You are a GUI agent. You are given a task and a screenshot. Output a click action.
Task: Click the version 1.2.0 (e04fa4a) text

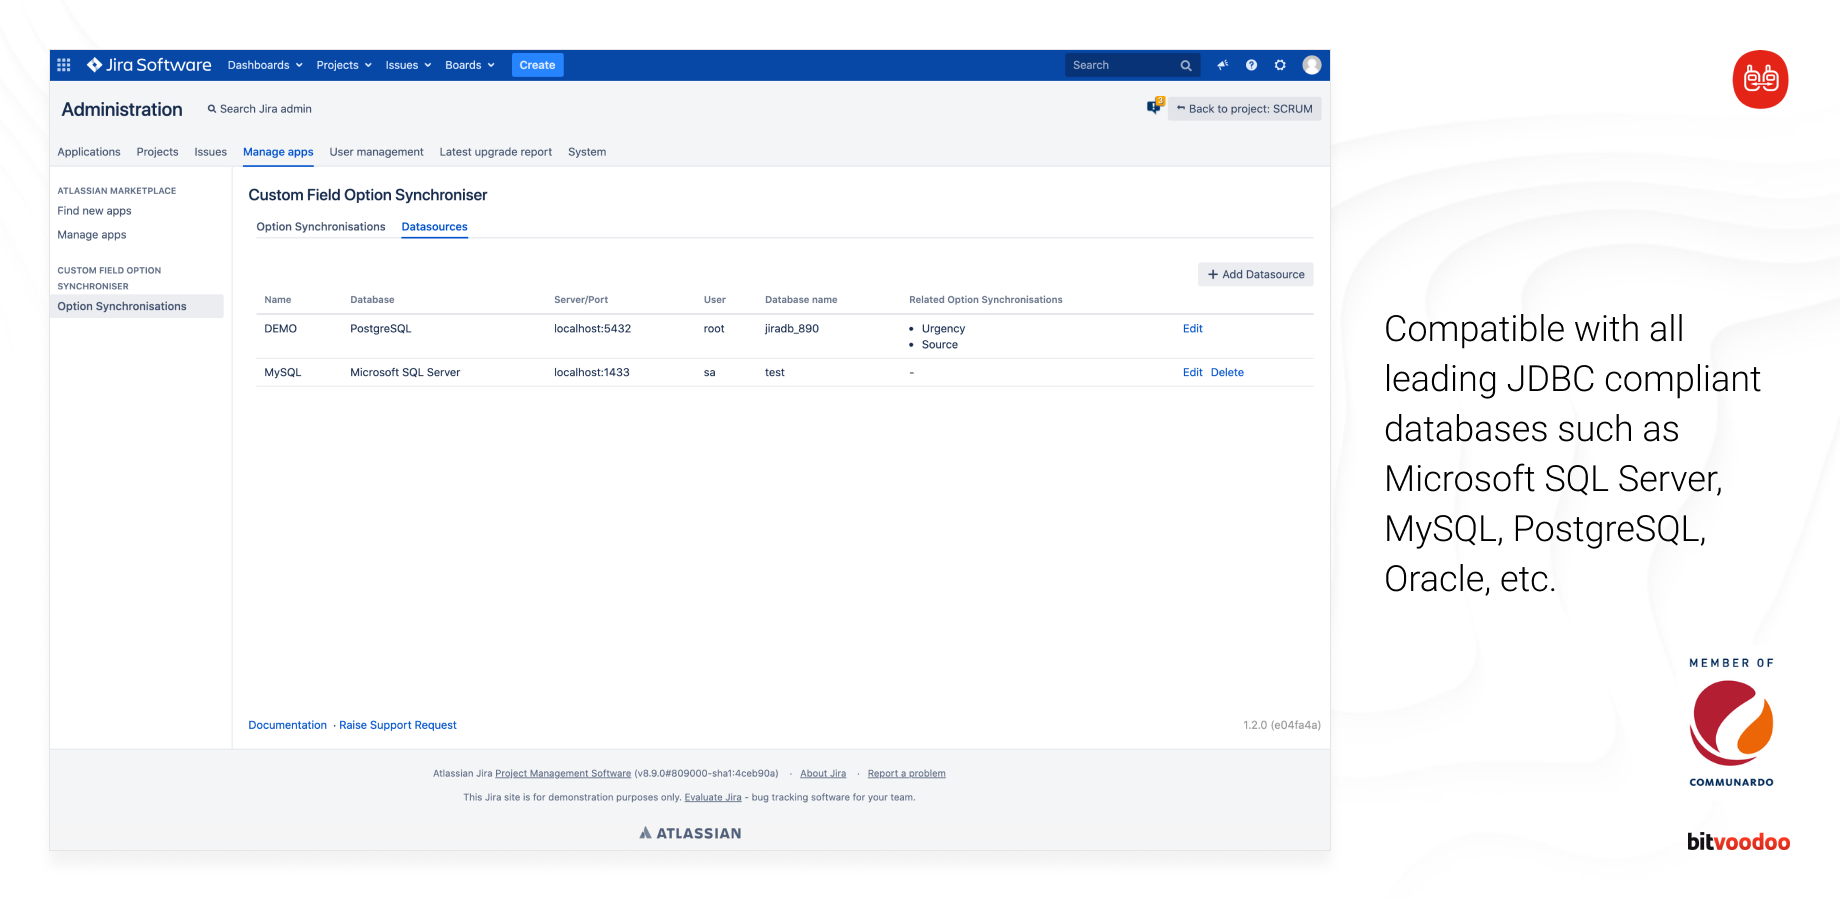(x=1281, y=725)
